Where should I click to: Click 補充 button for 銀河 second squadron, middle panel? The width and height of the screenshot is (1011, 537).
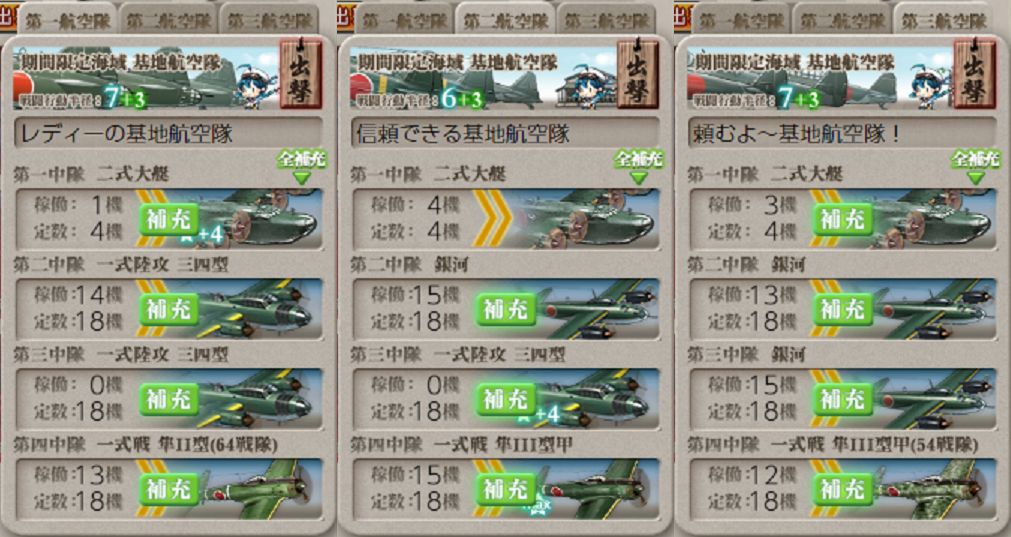[506, 310]
